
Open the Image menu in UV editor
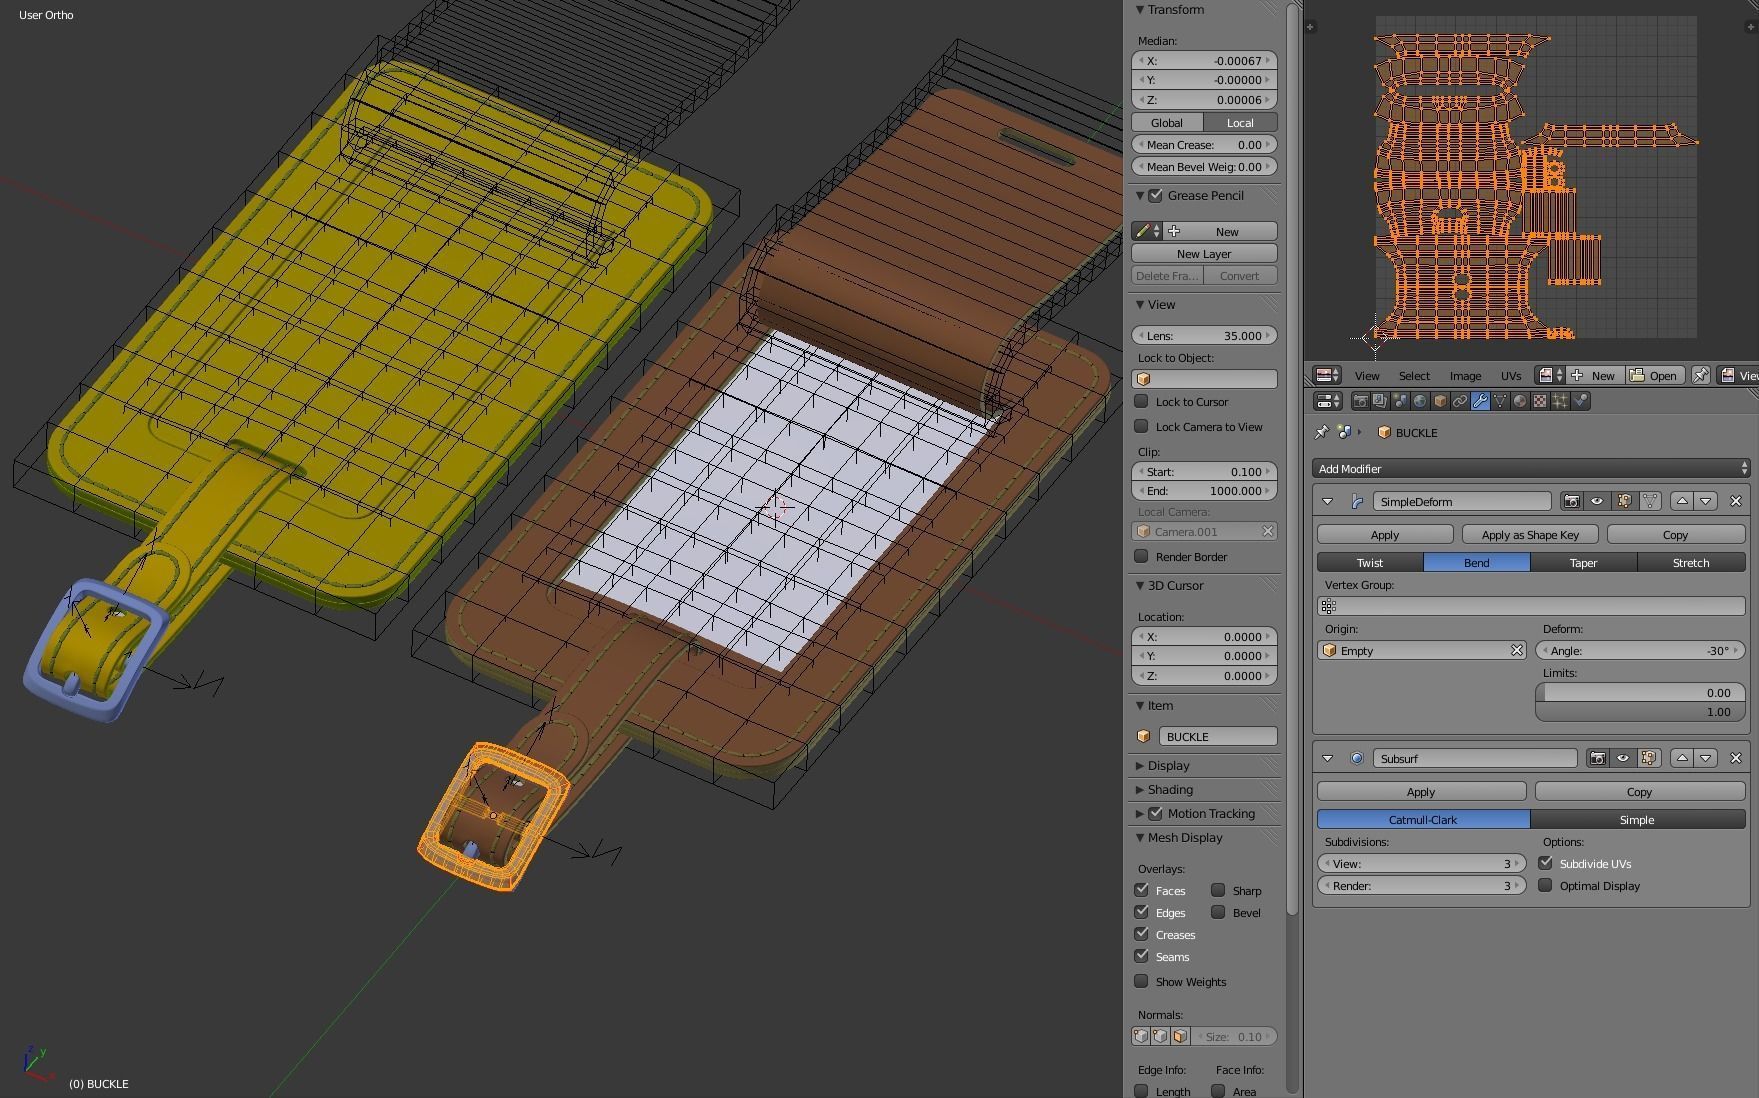point(1465,376)
